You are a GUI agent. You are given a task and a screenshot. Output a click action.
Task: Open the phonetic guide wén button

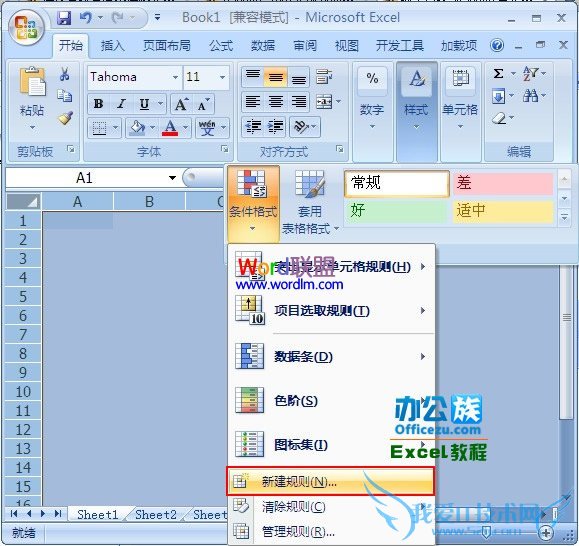point(207,128)
